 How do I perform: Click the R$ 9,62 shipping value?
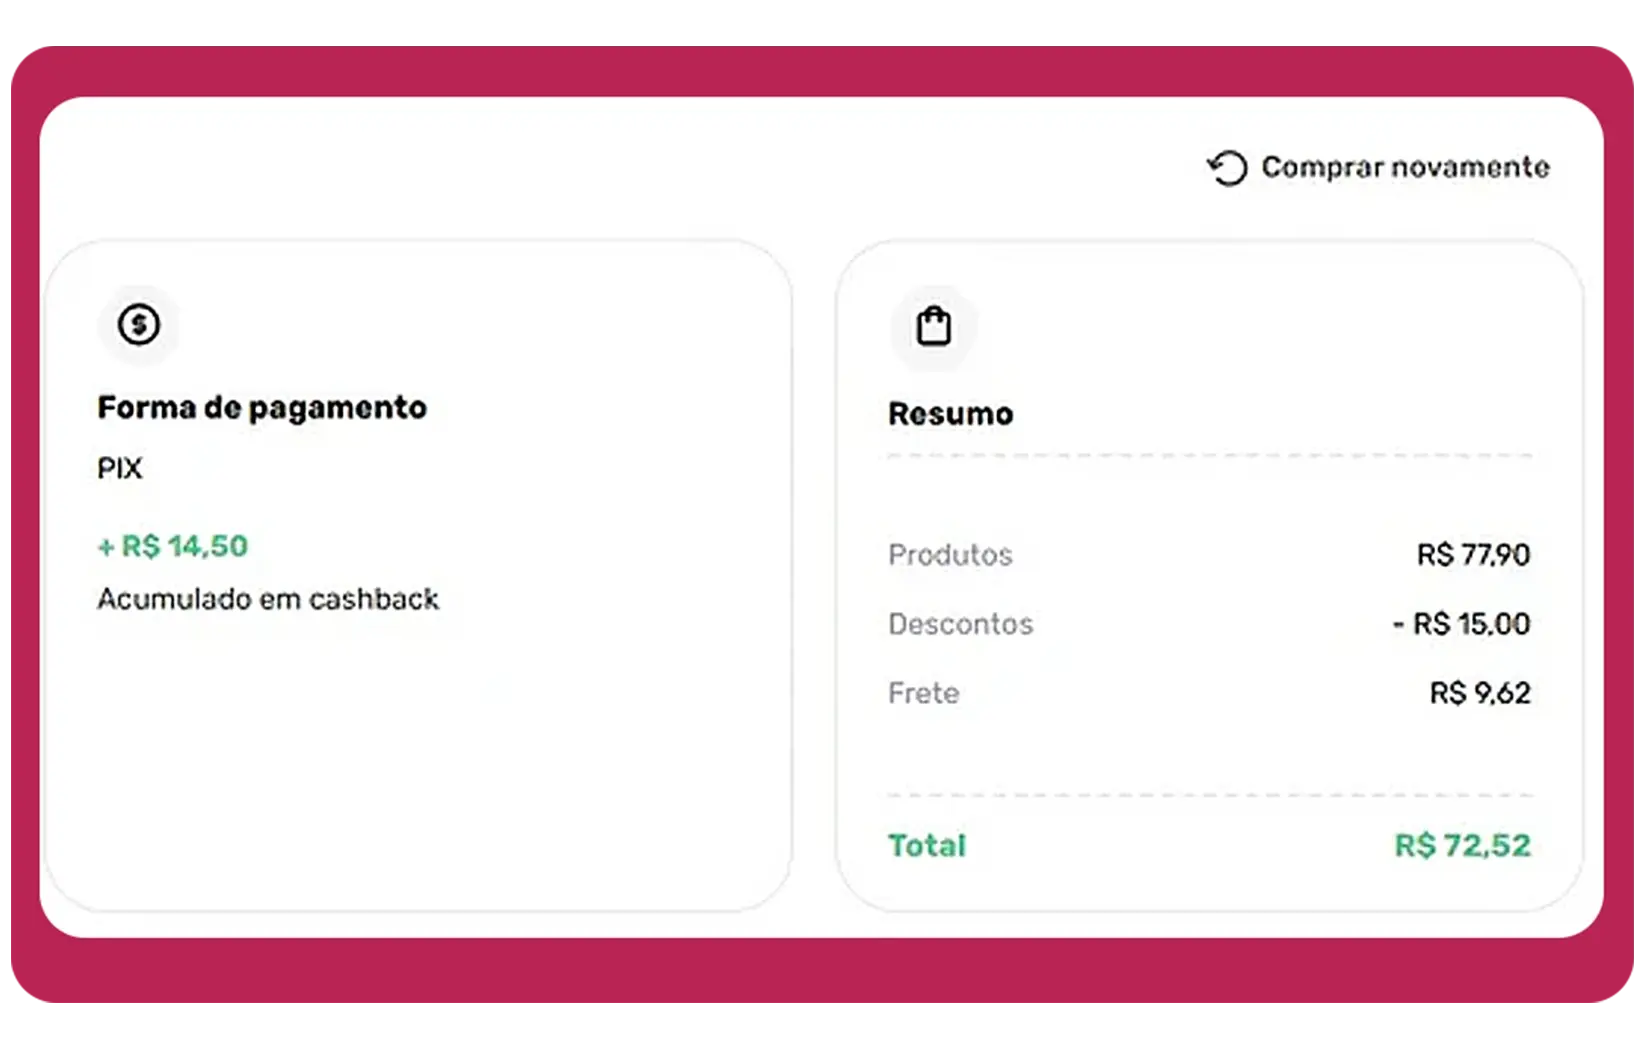(1479, 693)
